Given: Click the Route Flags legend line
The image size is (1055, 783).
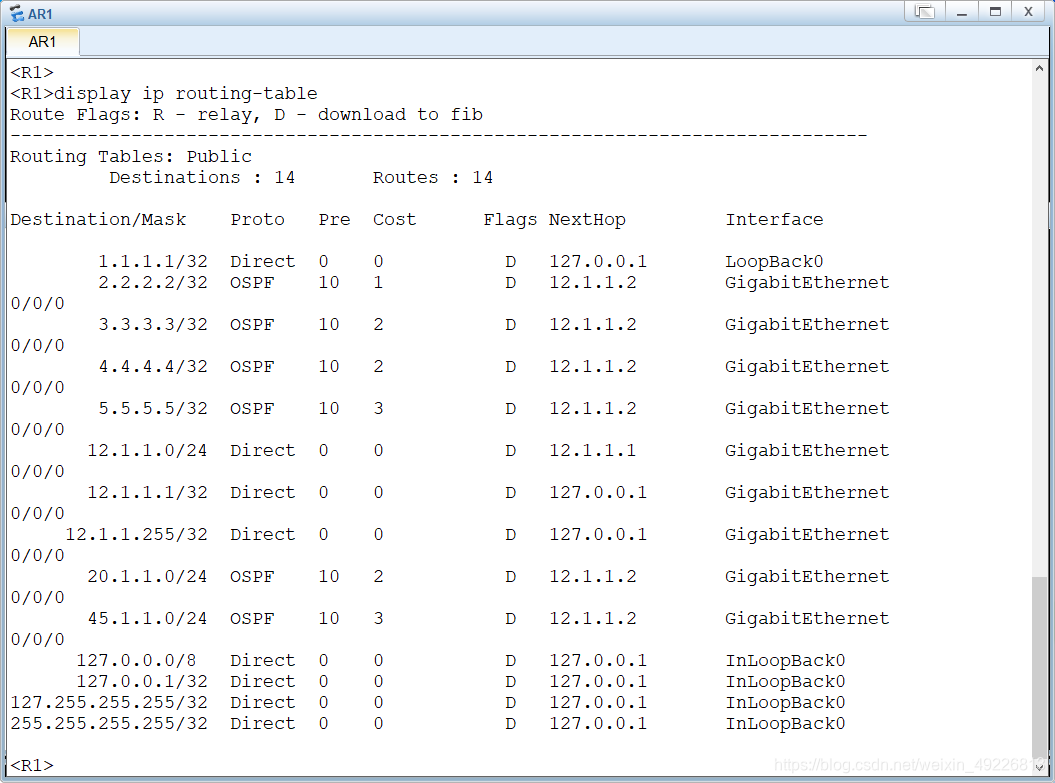Looking at the screenshot, I should point(246,114).
